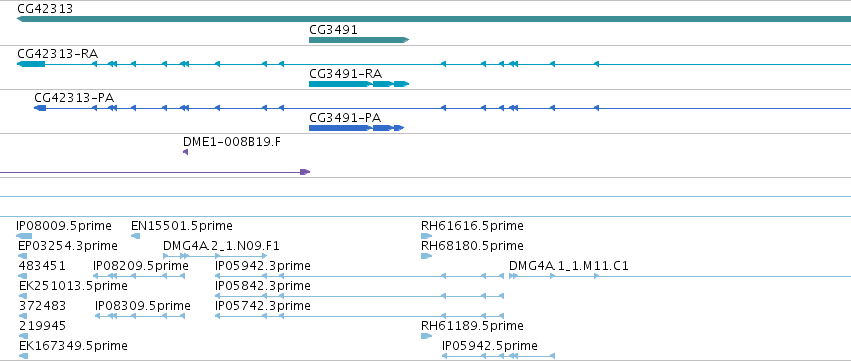
Task: Select the DMG4A.2_1.N09.F1 feature
Action: pos(215,256)
